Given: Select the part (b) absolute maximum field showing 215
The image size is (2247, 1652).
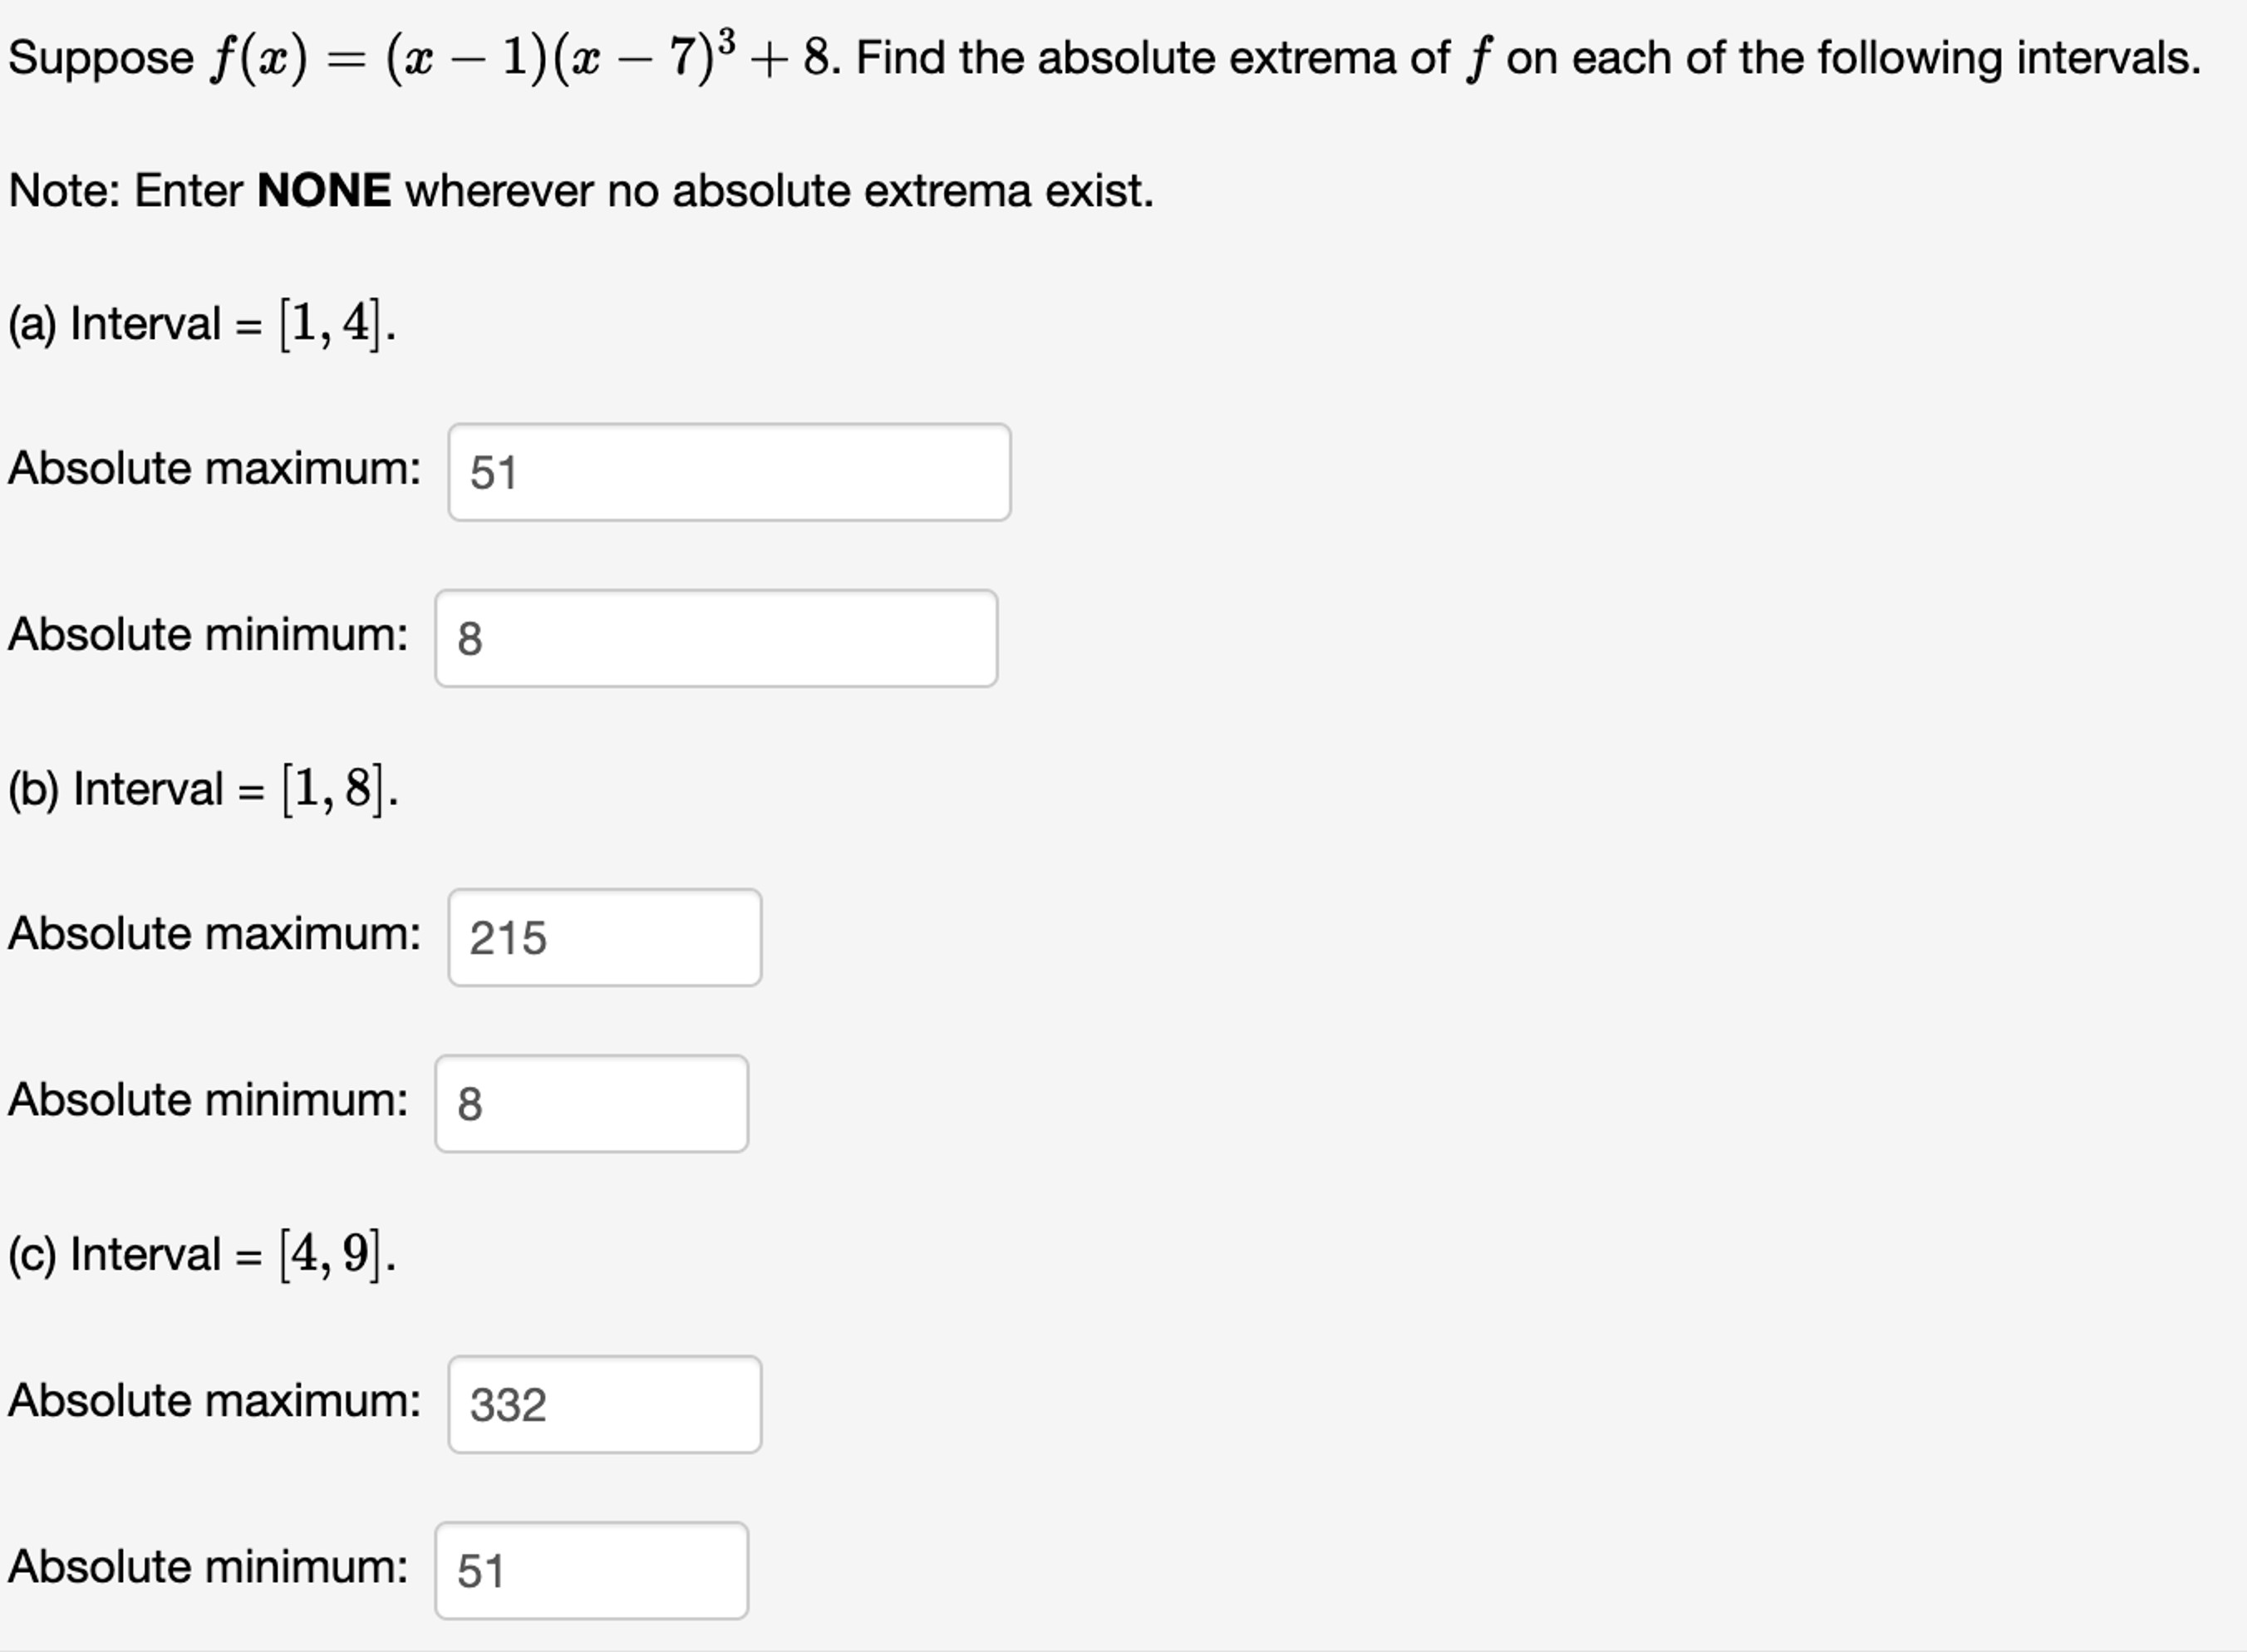Looking at the screenshot, I should pos(605,937).
